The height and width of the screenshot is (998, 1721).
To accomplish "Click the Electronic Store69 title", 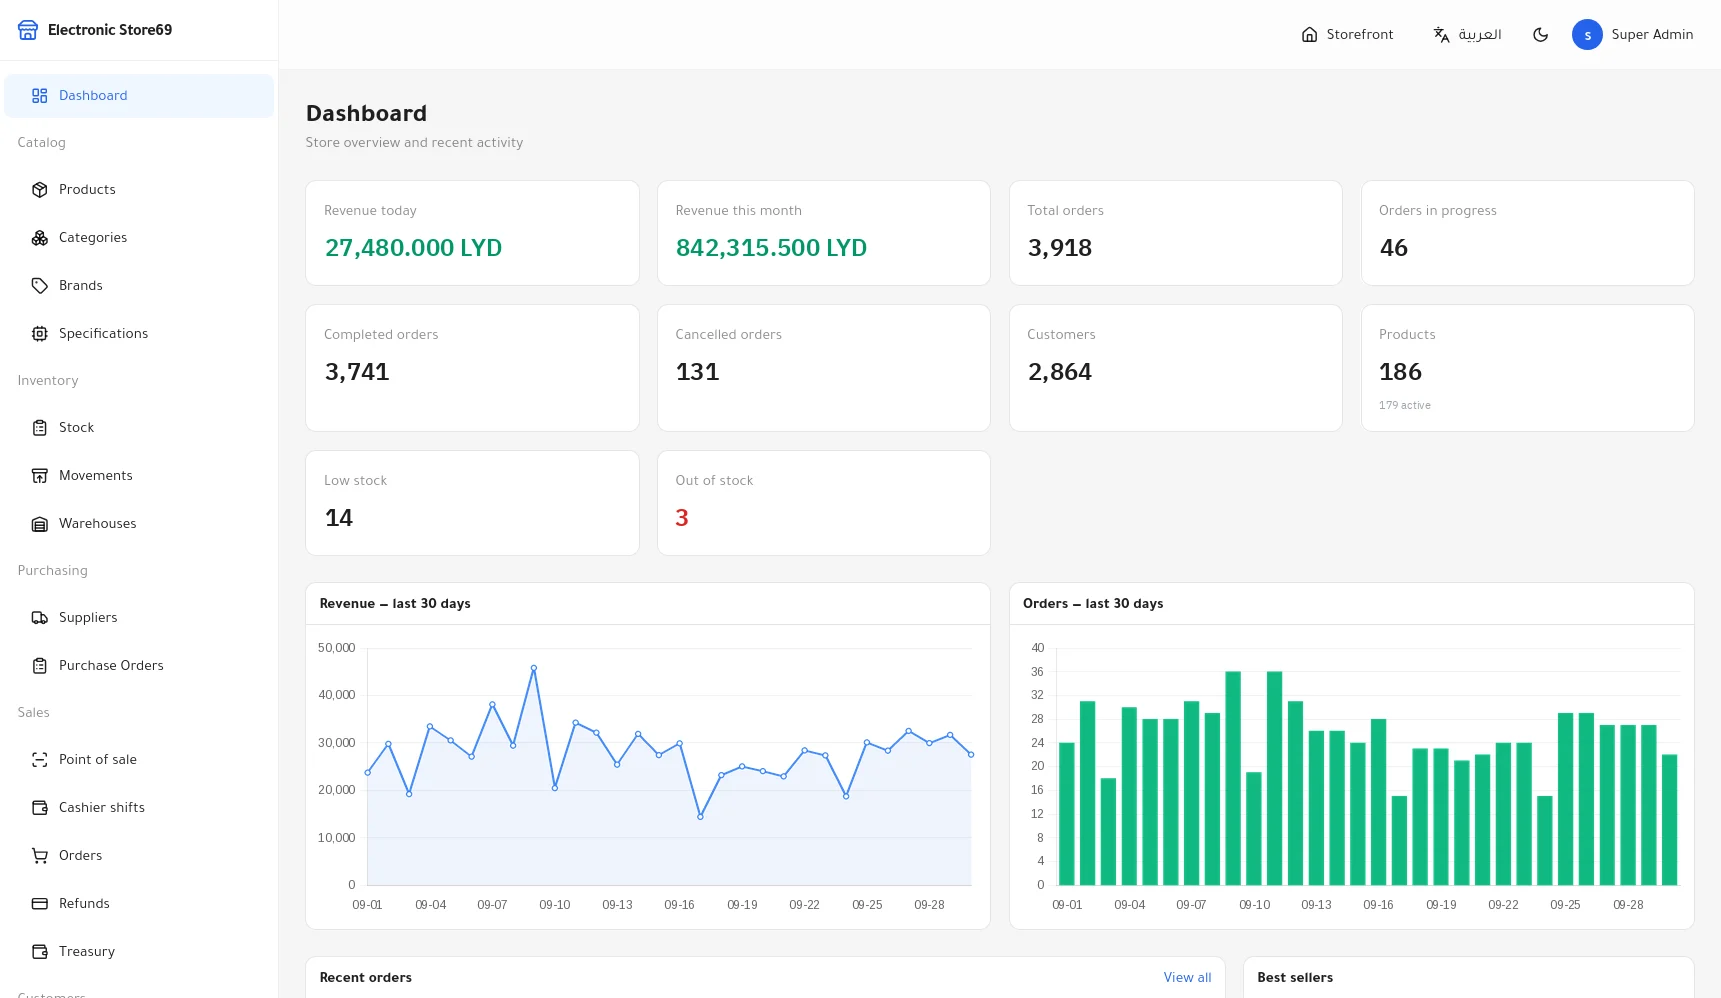I will [110, 30].
